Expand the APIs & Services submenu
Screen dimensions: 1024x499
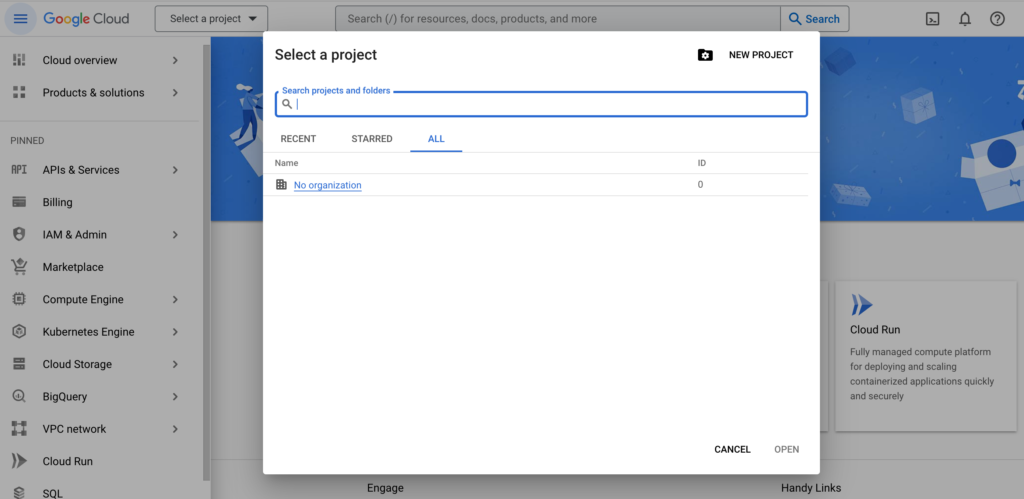175,170
